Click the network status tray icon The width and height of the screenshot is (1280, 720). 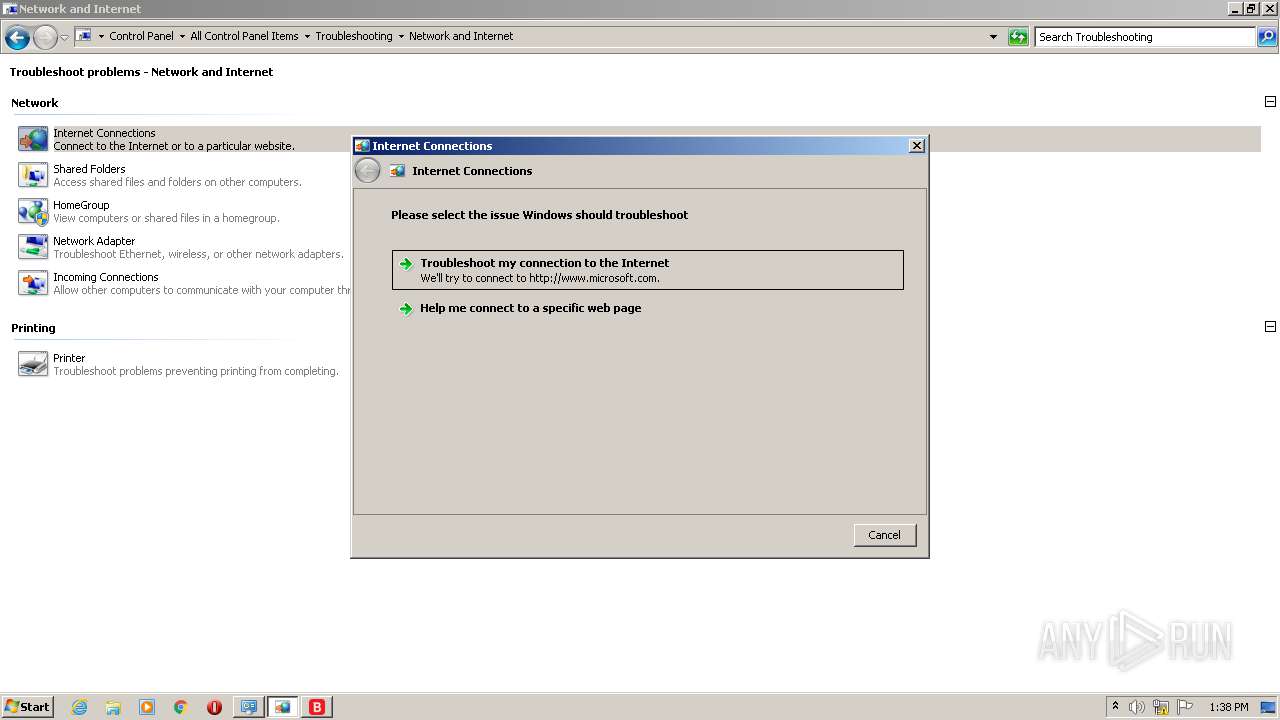(x=1161, y=707)
